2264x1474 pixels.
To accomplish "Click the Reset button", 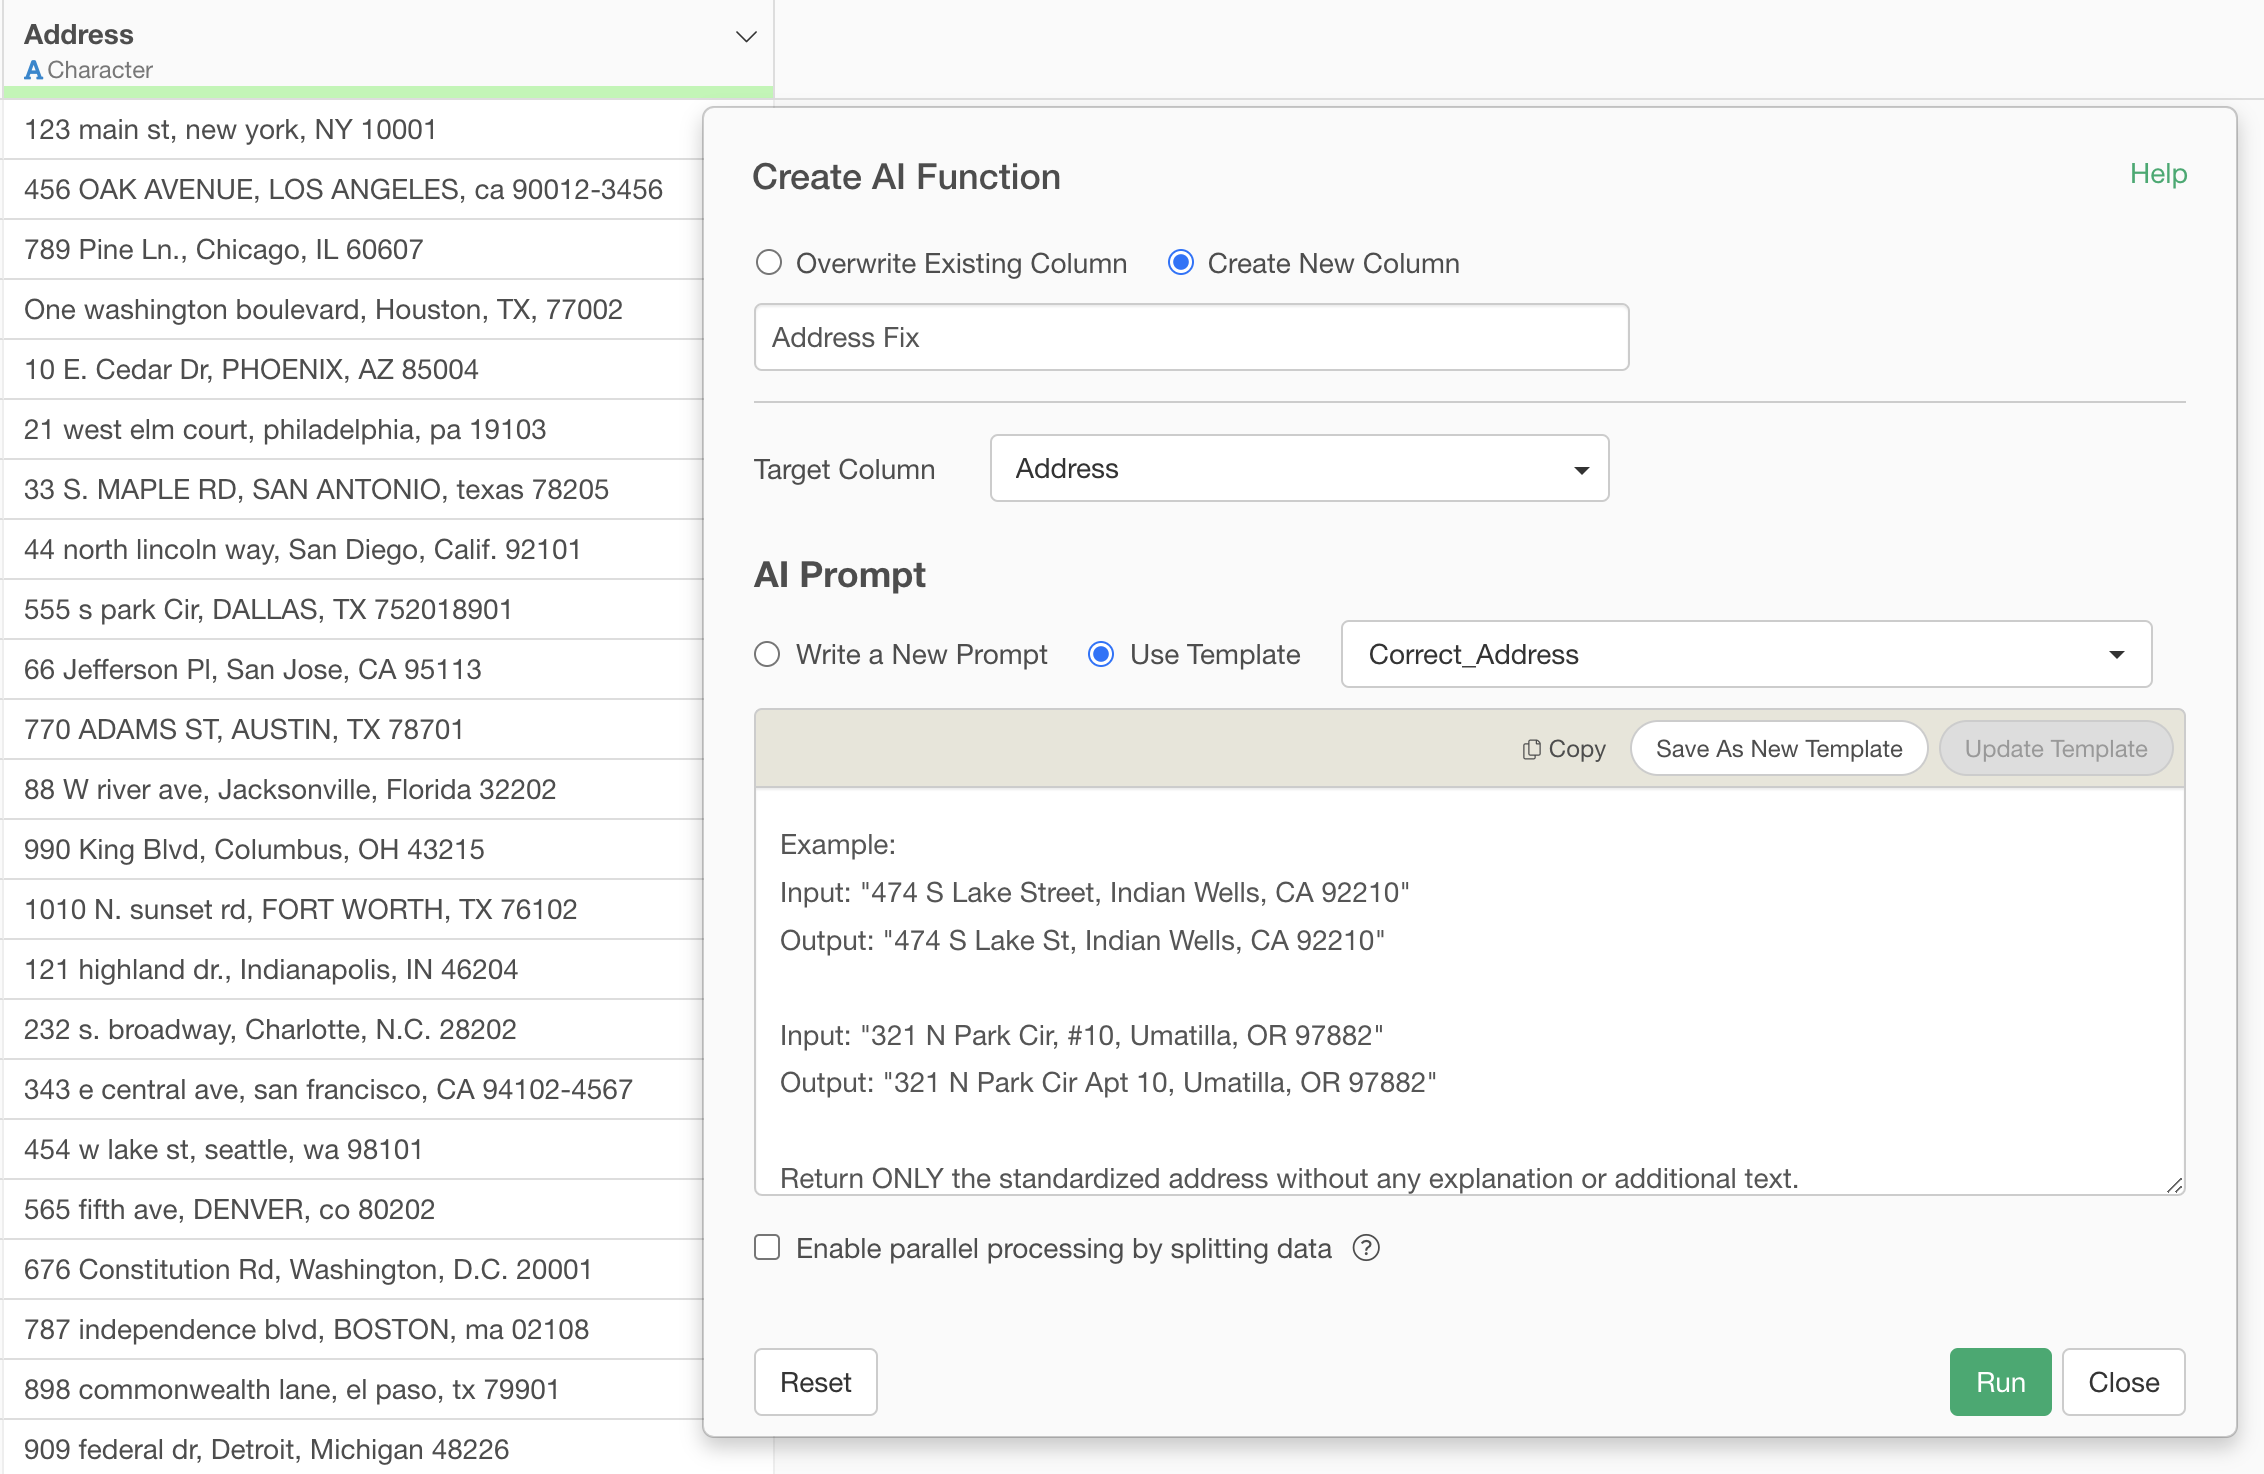I will 815,1382.
